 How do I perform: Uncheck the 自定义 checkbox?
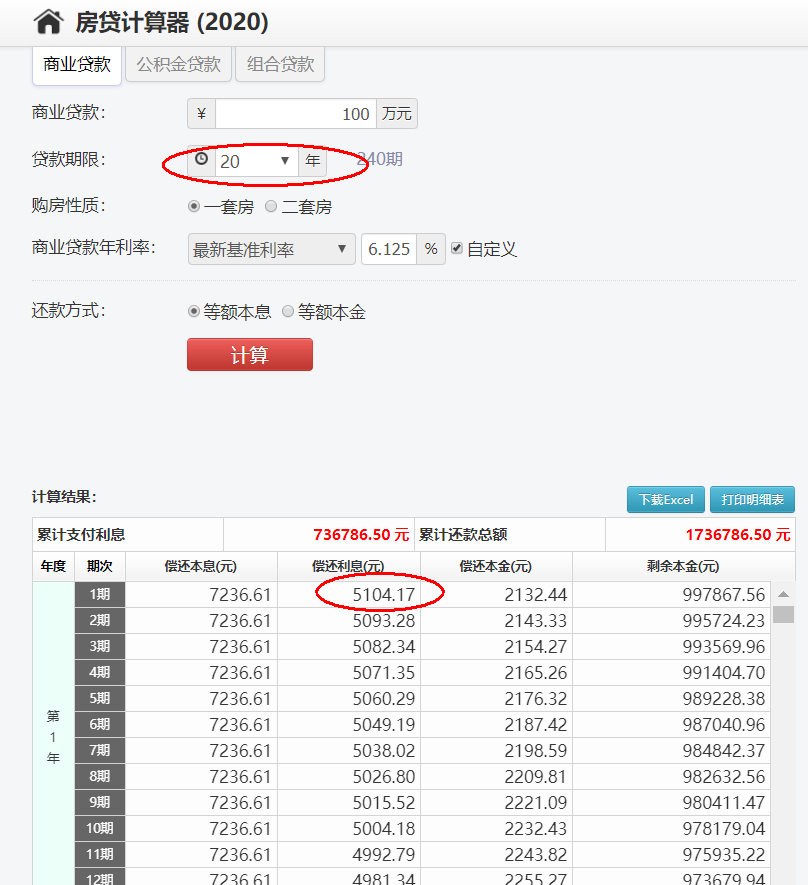click(x=457, y=248)
